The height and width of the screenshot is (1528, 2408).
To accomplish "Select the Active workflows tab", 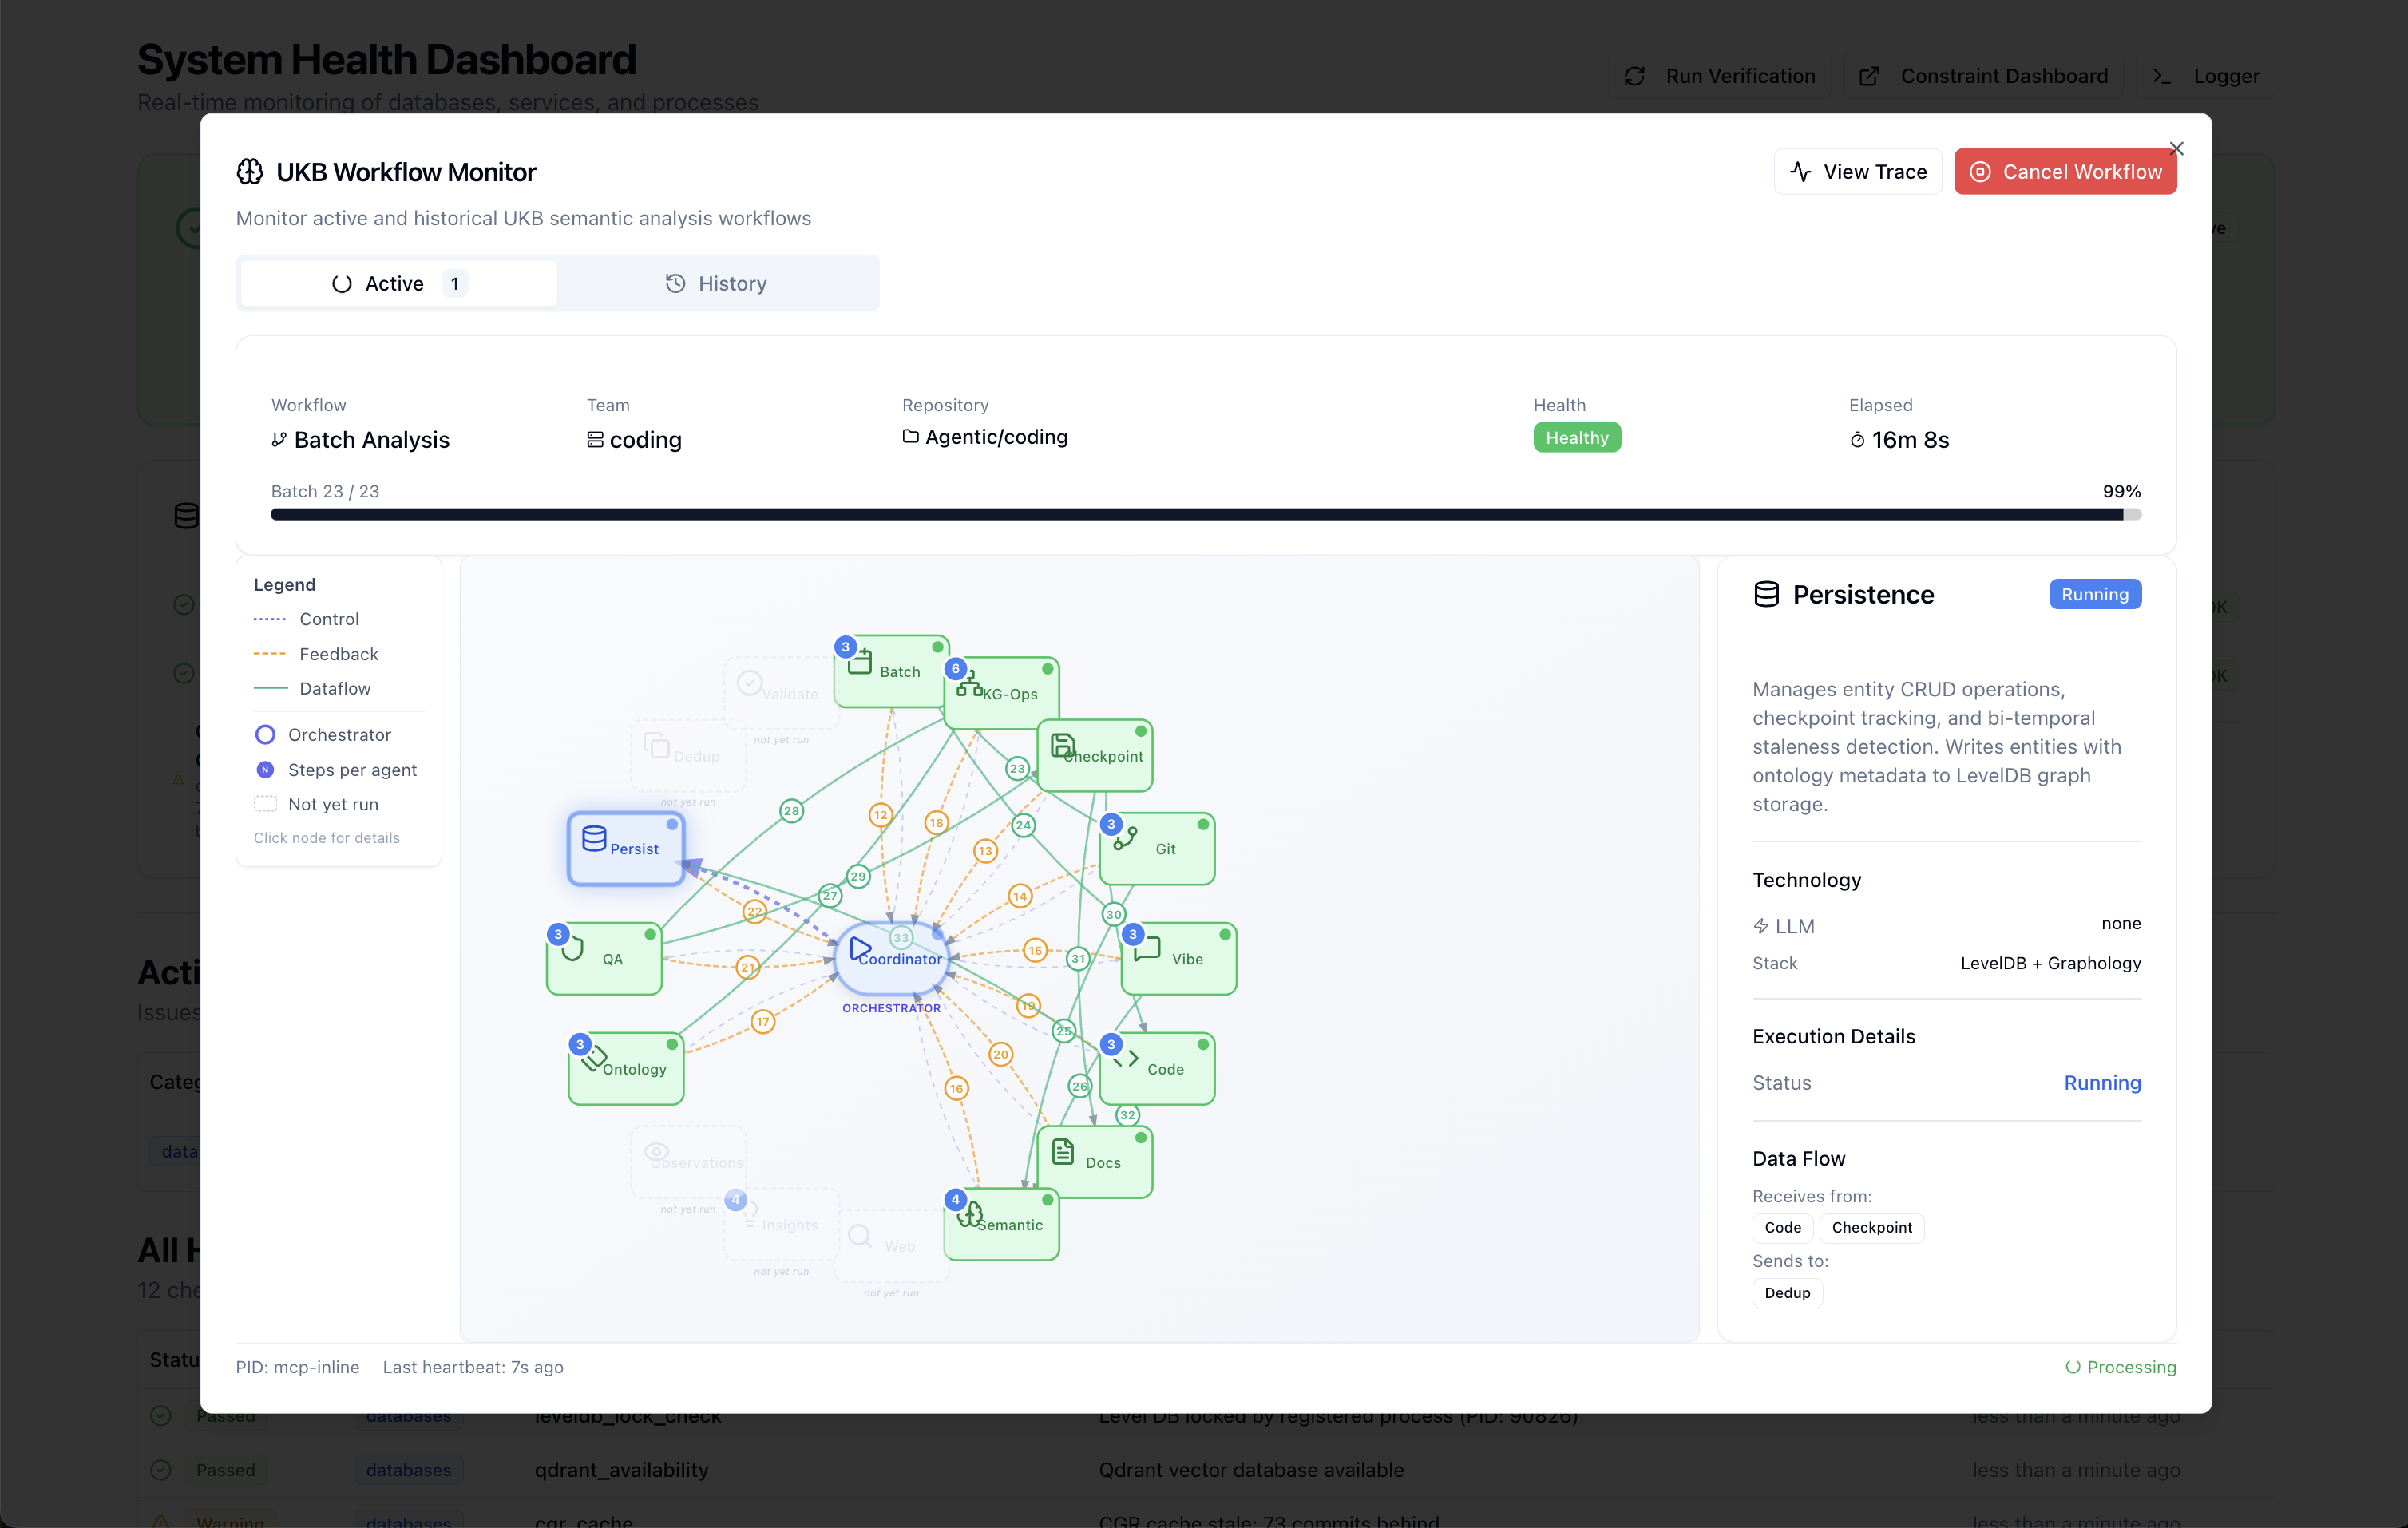I will pyautogui.click(x=399, y=283).
